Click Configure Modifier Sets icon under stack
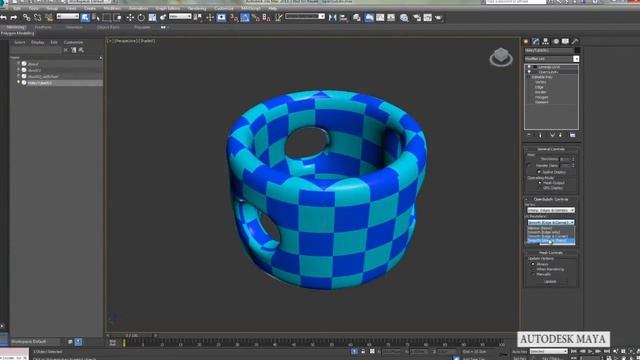This screenshot has width=640, height=360. [x=572, y=135]
